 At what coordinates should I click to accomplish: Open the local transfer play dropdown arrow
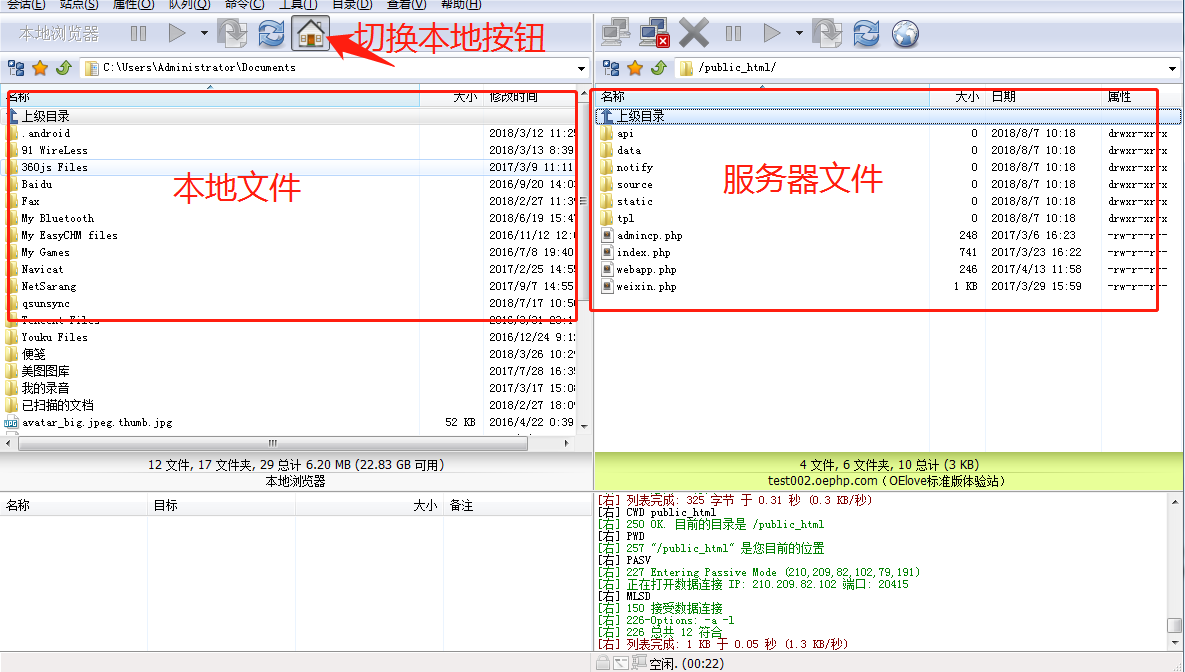[204, 33]
